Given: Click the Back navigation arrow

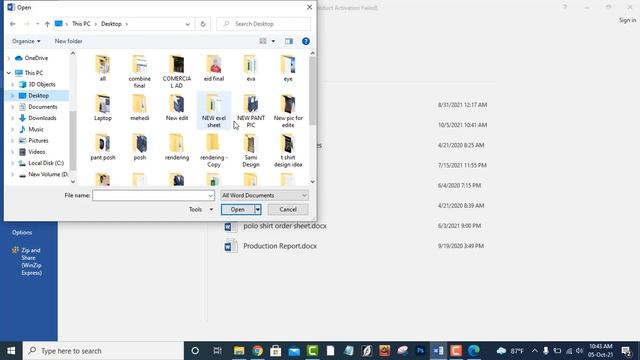Looking at the screenshot, I should pos(13,24).
